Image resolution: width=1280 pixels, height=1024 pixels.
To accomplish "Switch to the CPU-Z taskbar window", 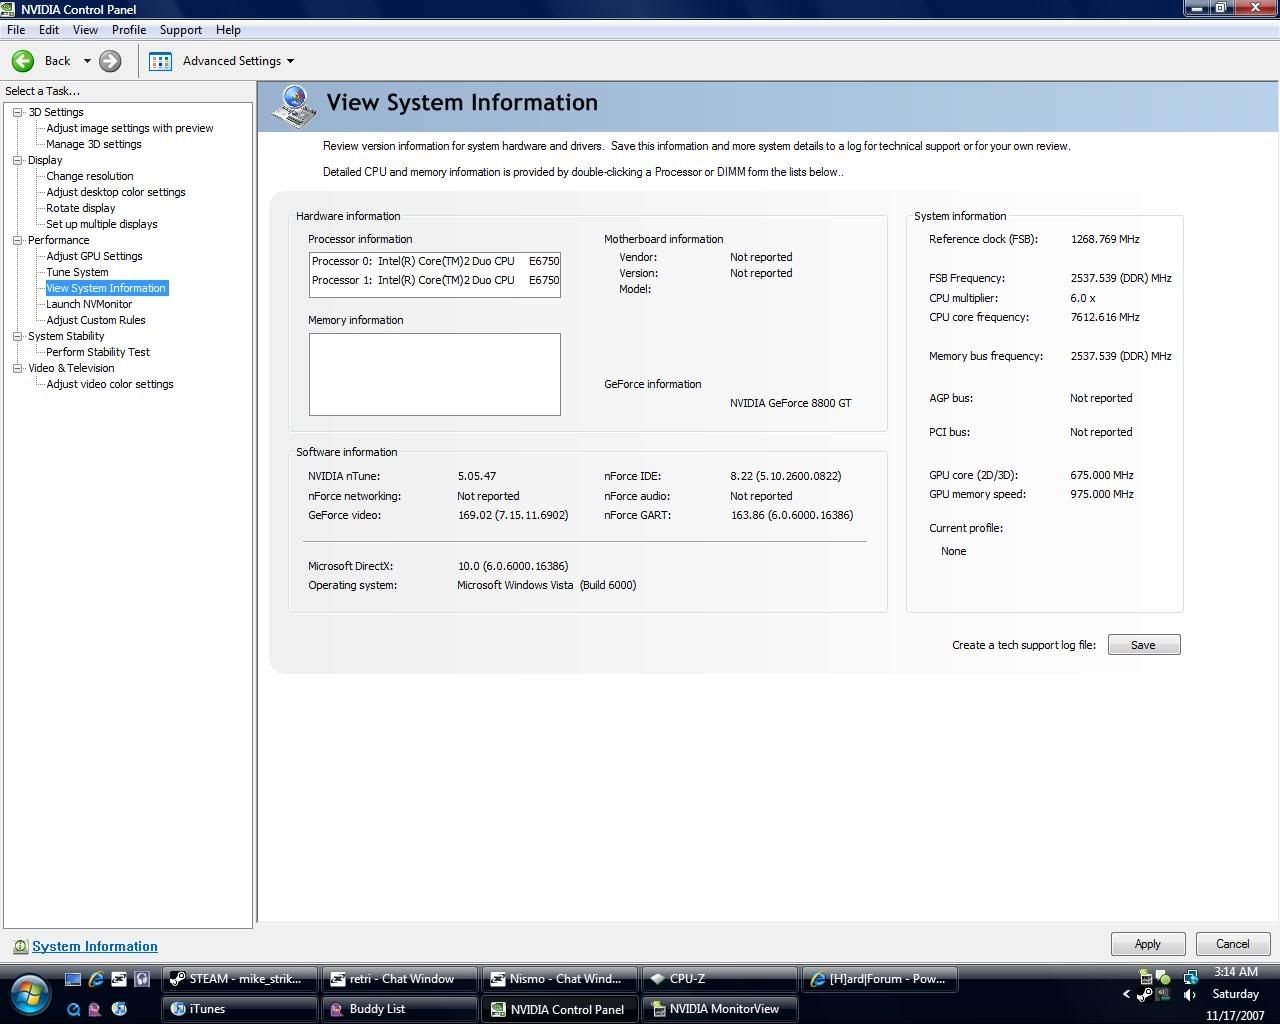I will point(720,979).
